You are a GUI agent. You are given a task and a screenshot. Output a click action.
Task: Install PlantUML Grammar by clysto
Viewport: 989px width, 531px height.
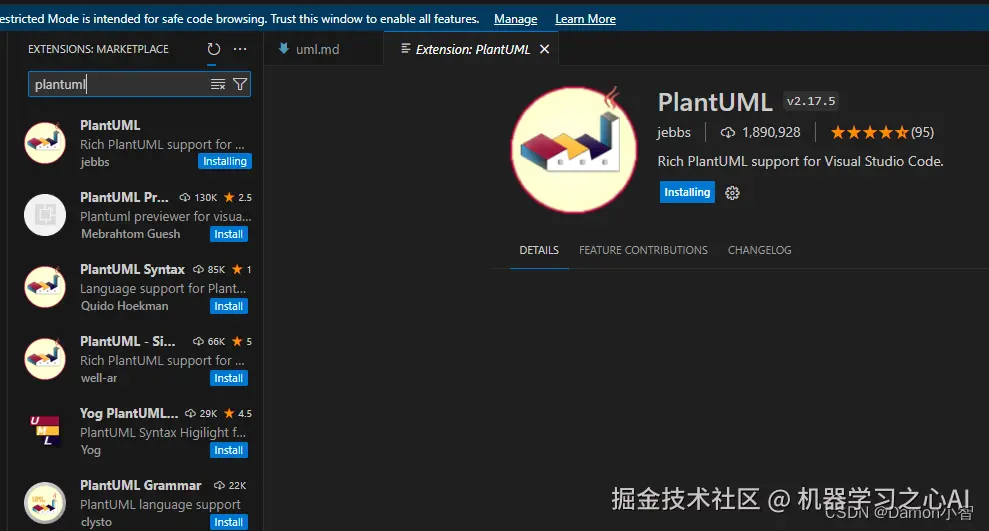228,522
